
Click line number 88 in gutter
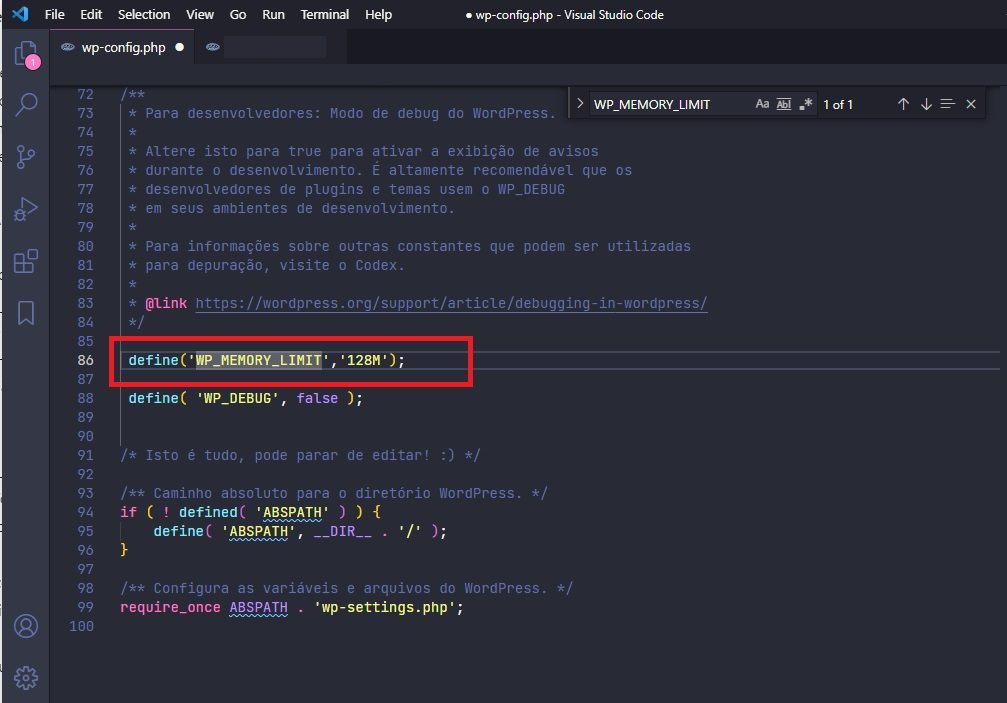pos(85,398)
